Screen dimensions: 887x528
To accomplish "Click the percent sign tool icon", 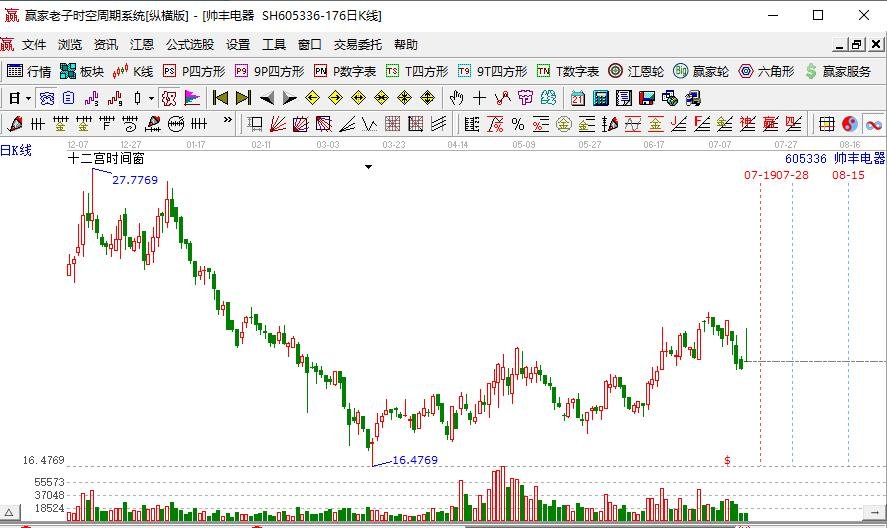I will tap(518, 125).
